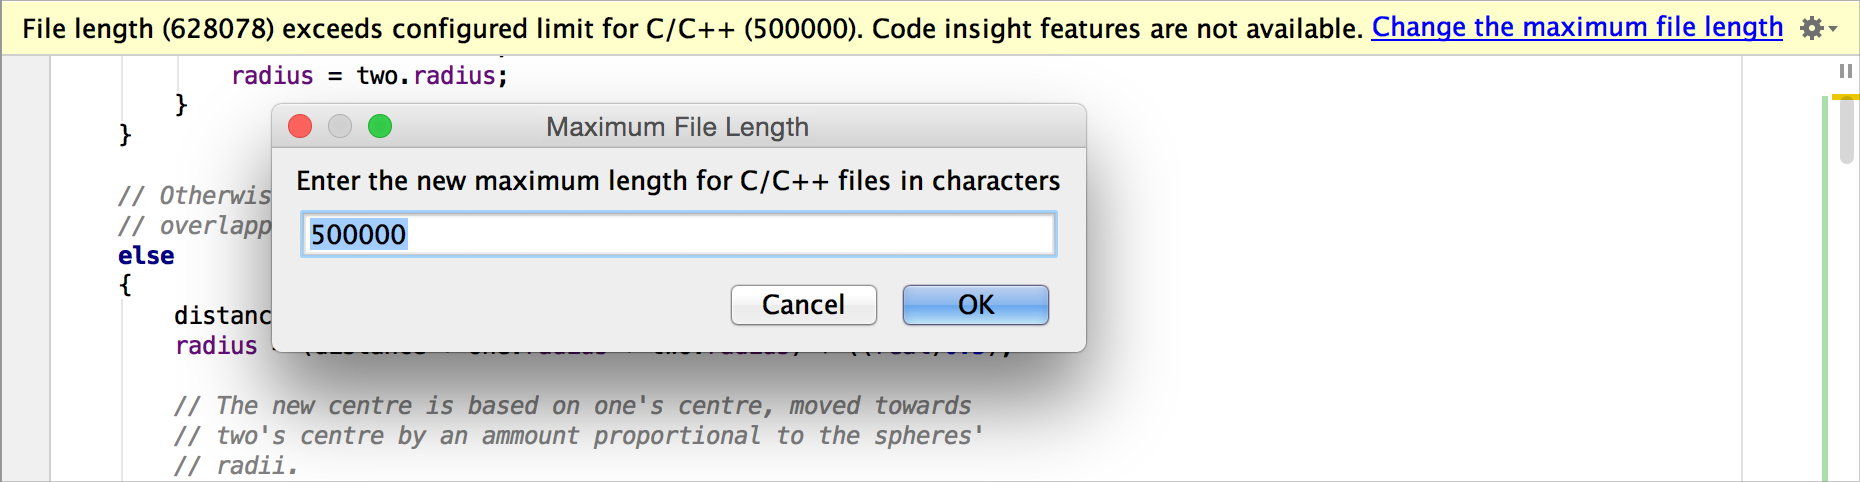Close the Maximum File Length dialog
Image resolution: width=1860 pixels, height=482 pixels.
pos(300,126)
